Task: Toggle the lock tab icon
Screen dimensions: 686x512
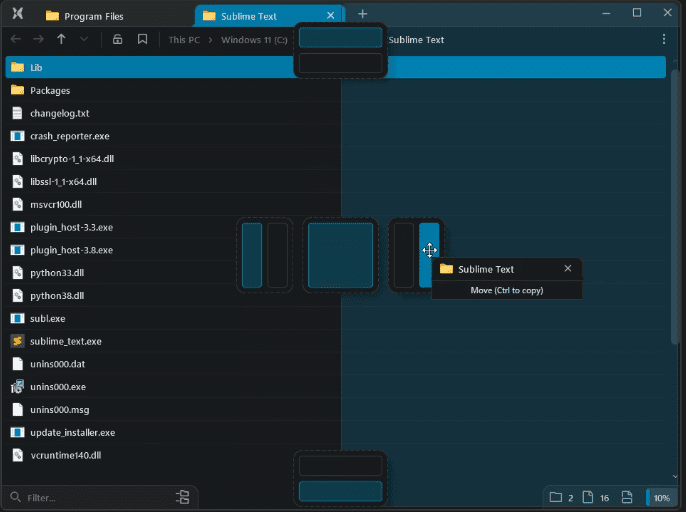Action: pos(117,39)
